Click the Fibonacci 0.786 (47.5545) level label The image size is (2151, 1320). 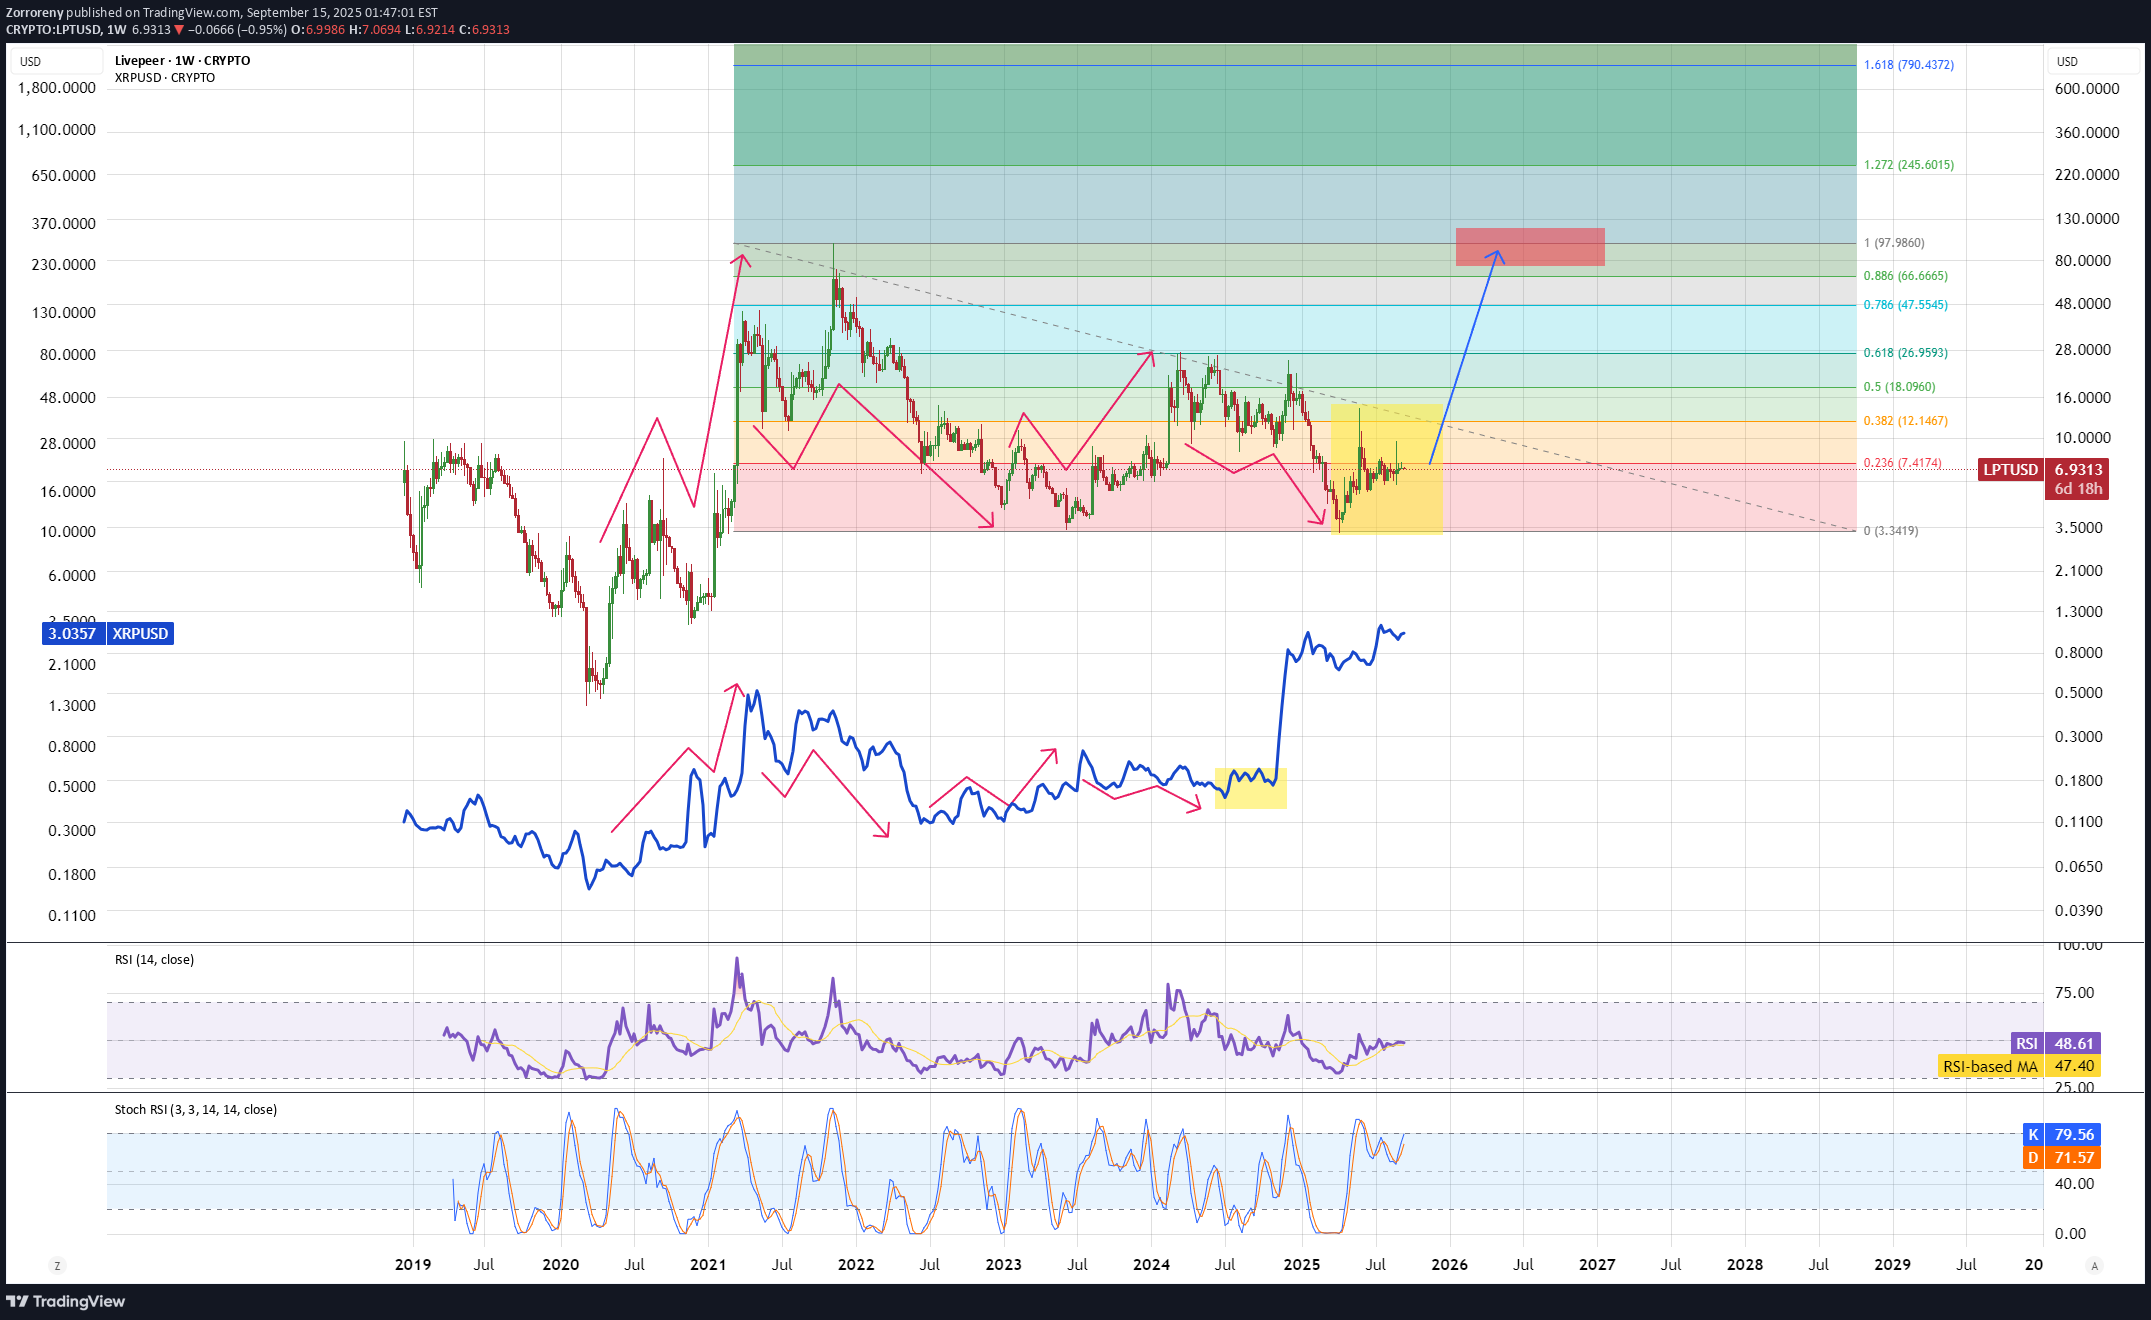pyautogui.click(x=1905, y=304)
